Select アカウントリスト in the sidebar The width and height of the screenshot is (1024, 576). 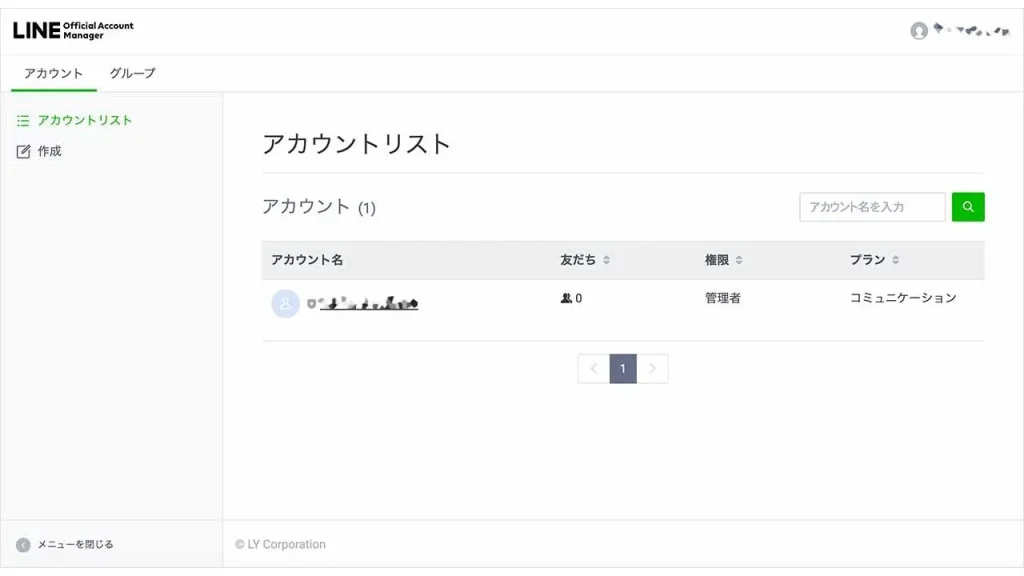coord(85,121)
